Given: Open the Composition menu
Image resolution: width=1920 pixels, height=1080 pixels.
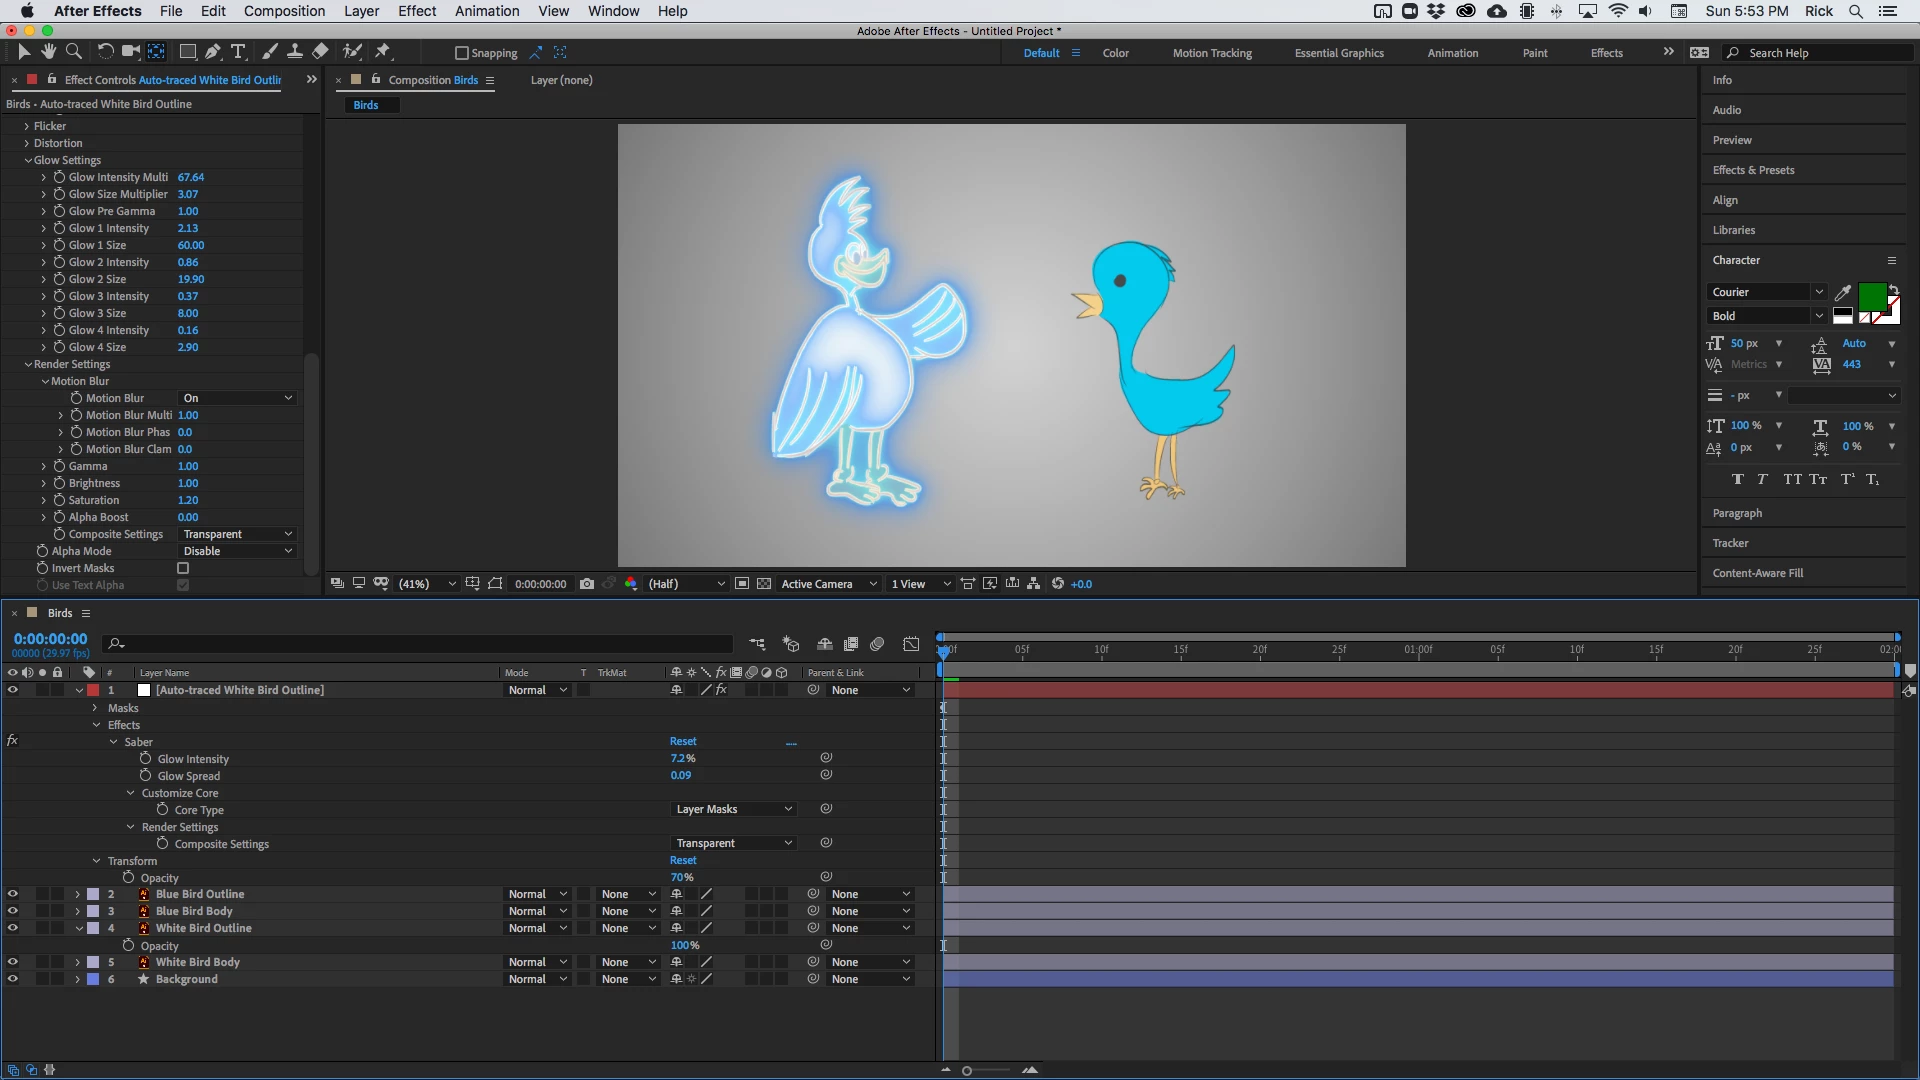Looking at the screenshot, I should [x=284, y=11].
